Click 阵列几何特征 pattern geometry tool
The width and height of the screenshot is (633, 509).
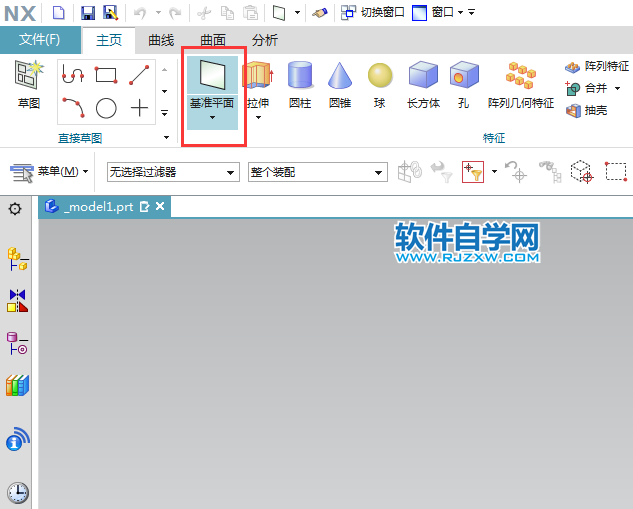521,85
